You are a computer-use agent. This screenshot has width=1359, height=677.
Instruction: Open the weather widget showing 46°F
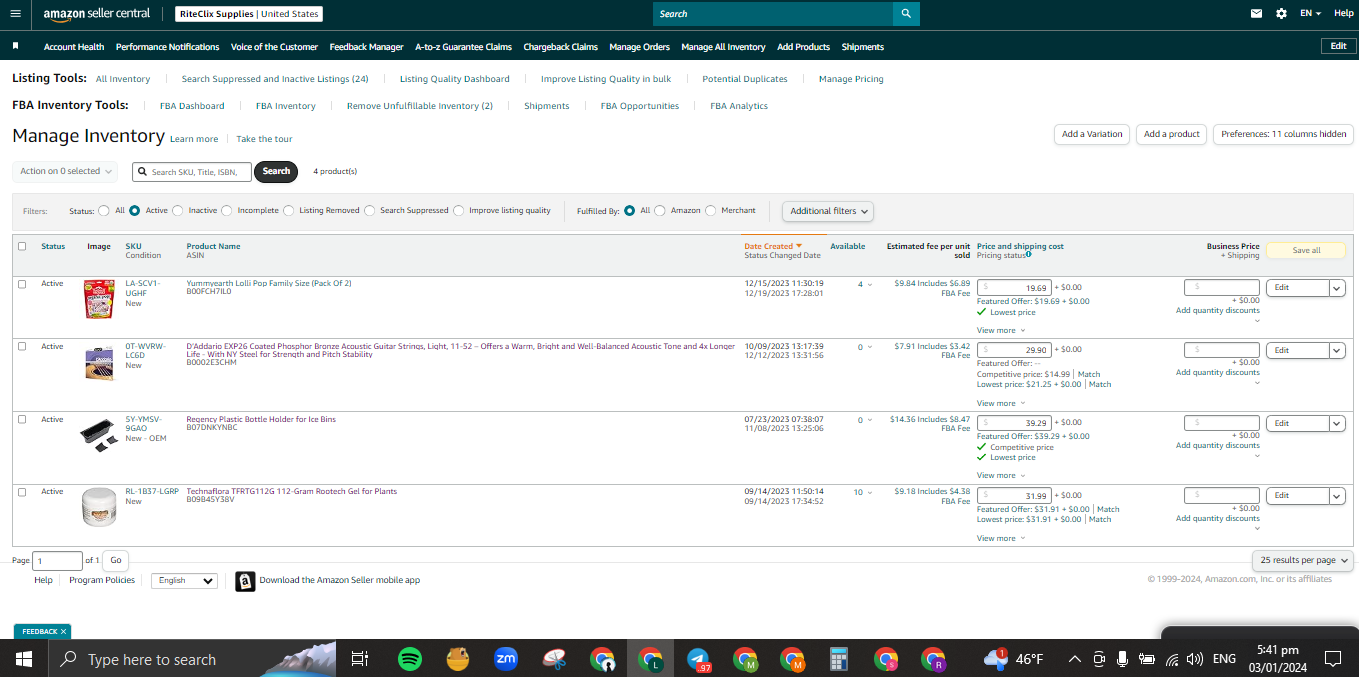tap(1013, 659)
